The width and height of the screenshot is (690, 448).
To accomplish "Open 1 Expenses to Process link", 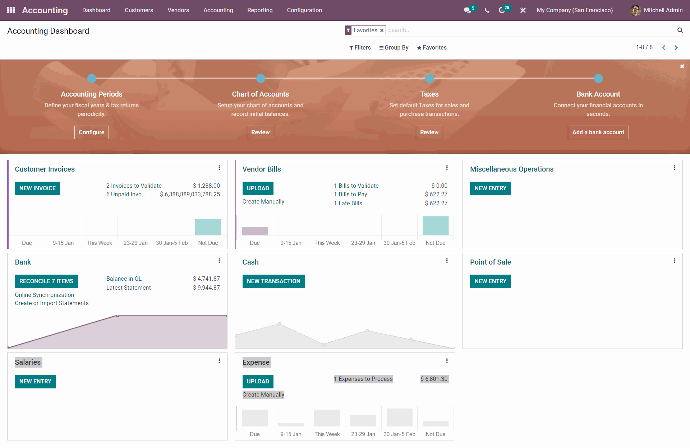I will click(x=363, y=379).
